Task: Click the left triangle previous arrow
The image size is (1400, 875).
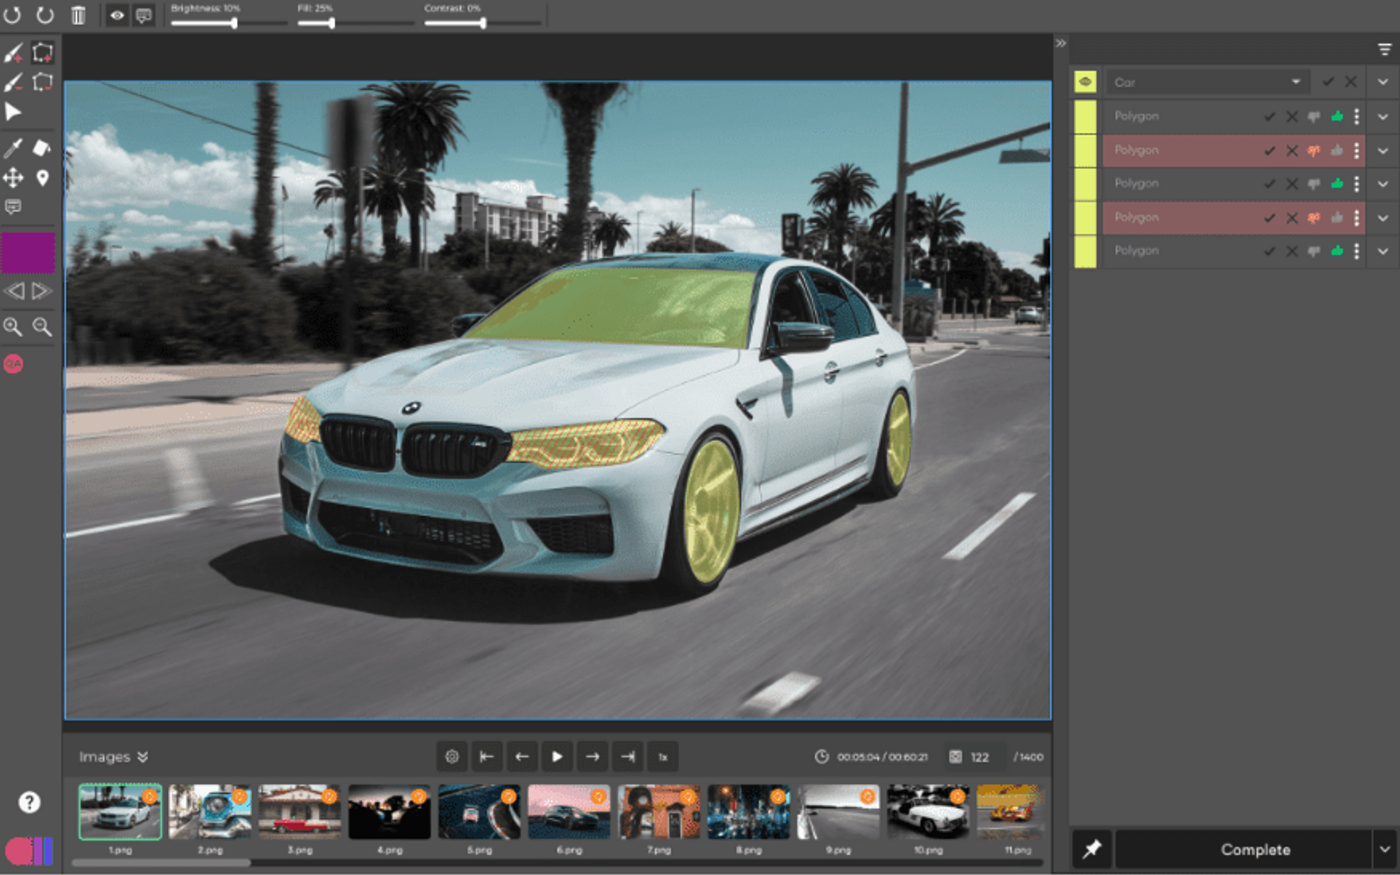Action: coord(14,291)
